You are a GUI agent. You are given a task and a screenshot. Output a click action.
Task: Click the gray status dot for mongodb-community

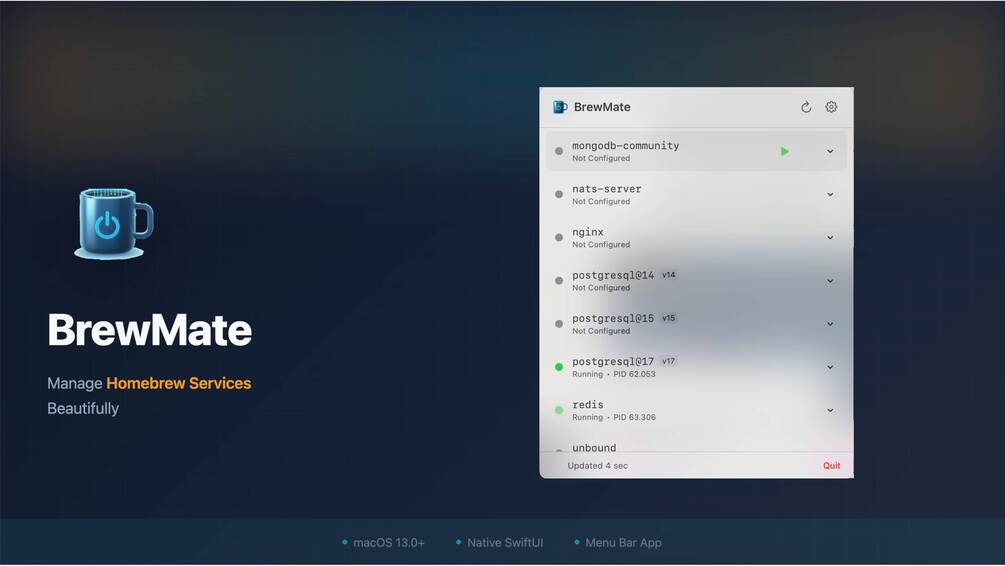pyautogui.click(x=559, y=151)
